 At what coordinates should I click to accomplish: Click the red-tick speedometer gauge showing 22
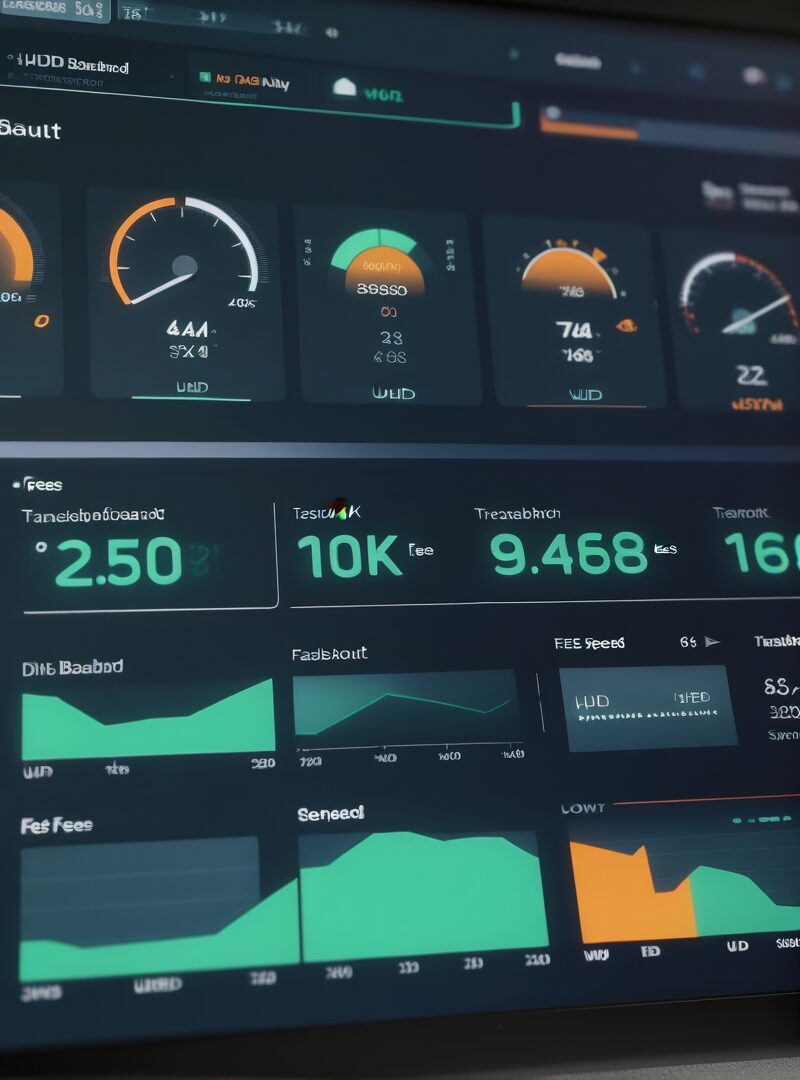tap(740, 295)
